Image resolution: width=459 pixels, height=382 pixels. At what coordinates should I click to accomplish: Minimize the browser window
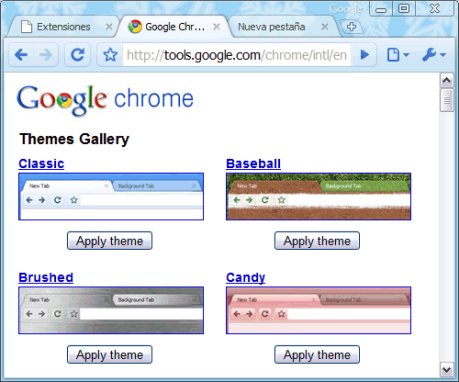point(381,9)
